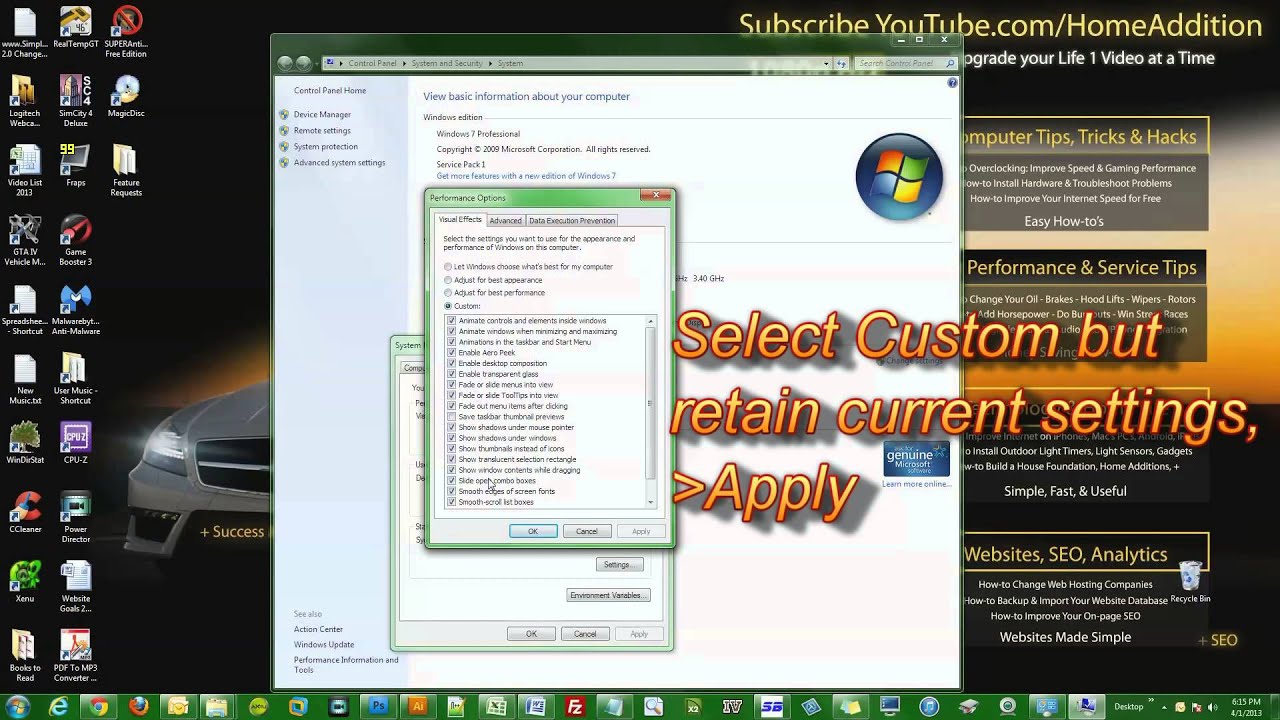This screenshot has width=1280, height=720.
Task: Click the taskbar clock showing 6:15 PM
Action: 1246,706
